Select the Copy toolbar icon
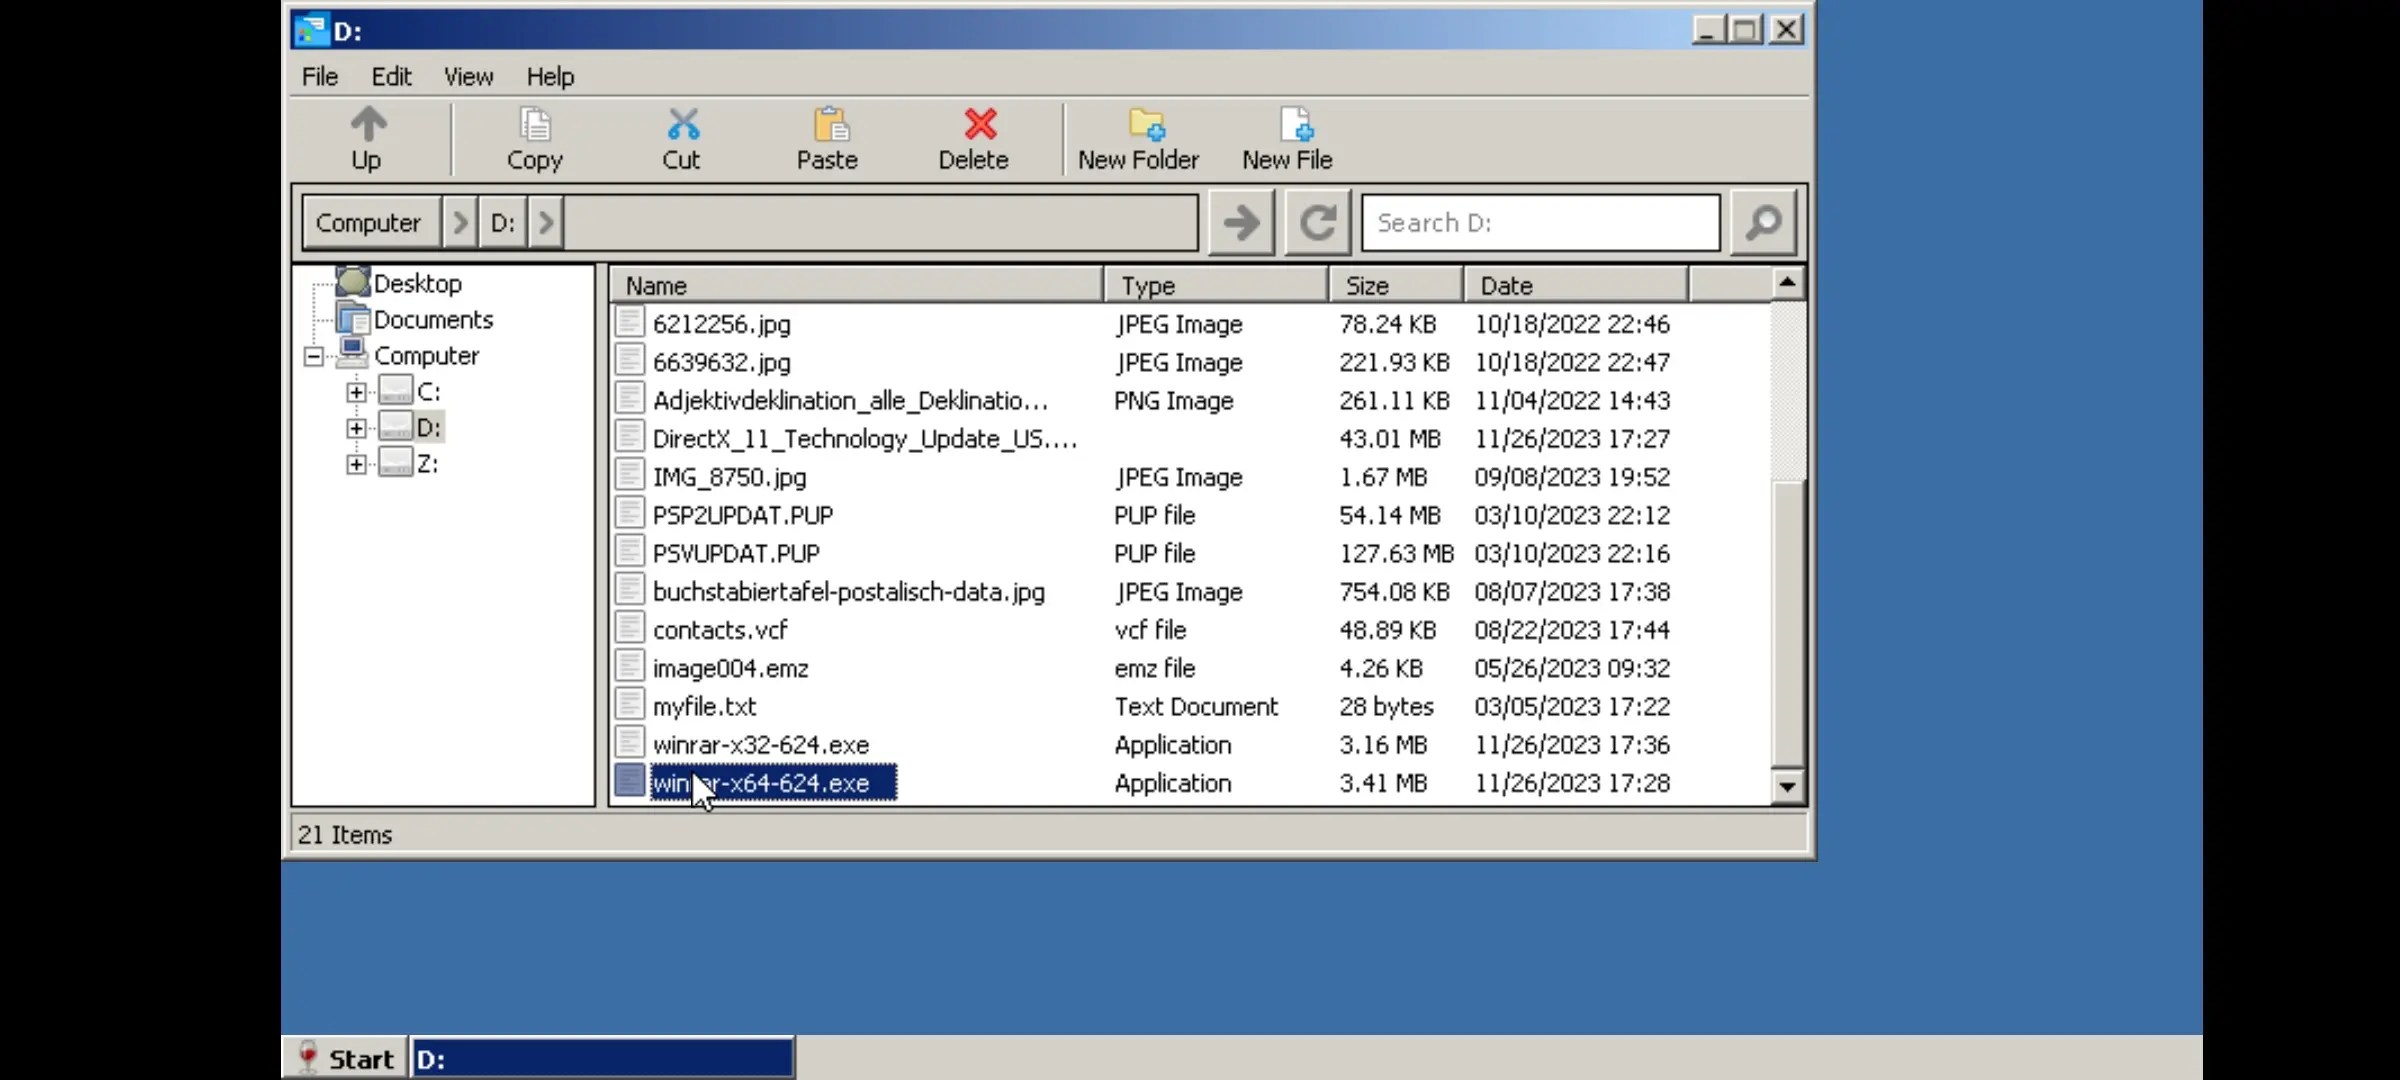Screen dimensions: 2400x1080 pos(534,140)
